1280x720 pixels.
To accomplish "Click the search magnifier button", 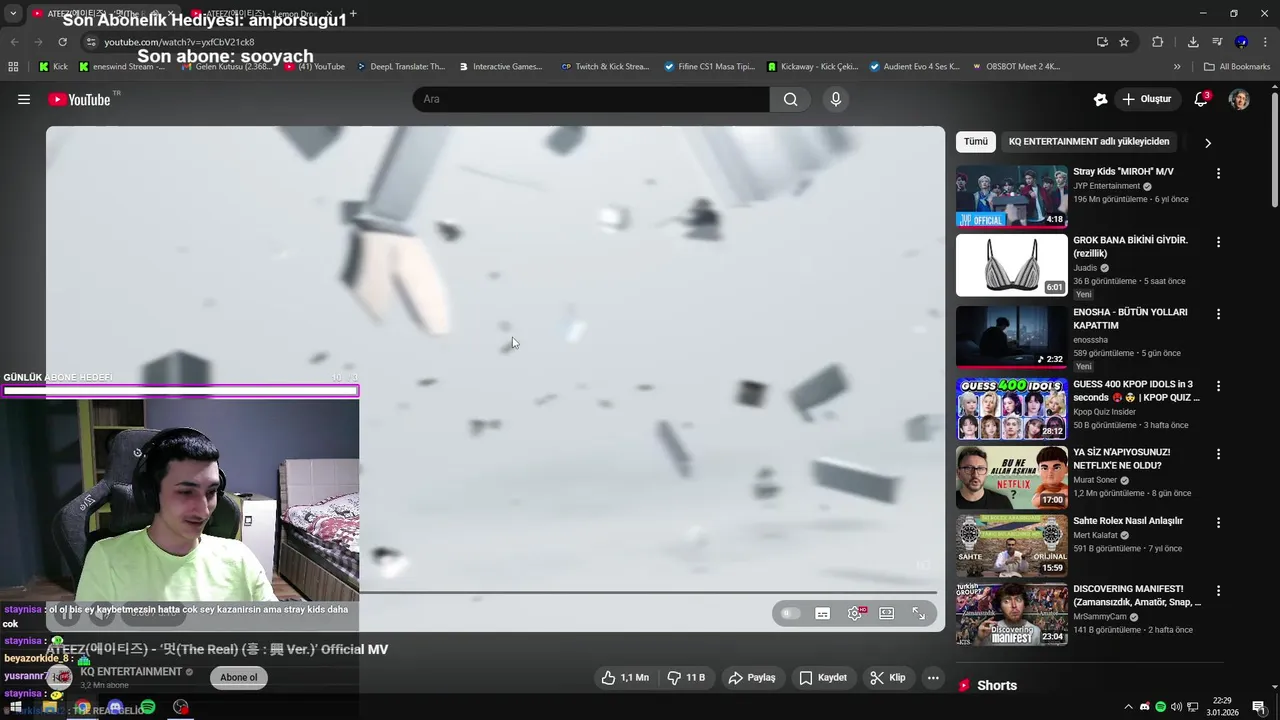I will [791, 99].
